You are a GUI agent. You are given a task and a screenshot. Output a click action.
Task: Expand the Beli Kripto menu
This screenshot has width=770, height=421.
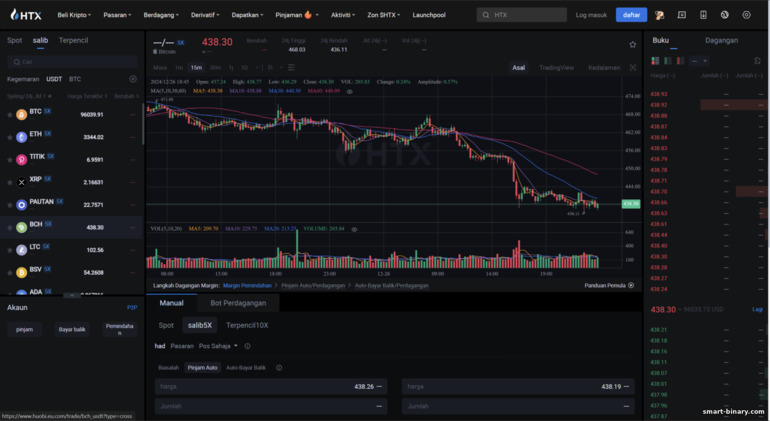(74, 15)
